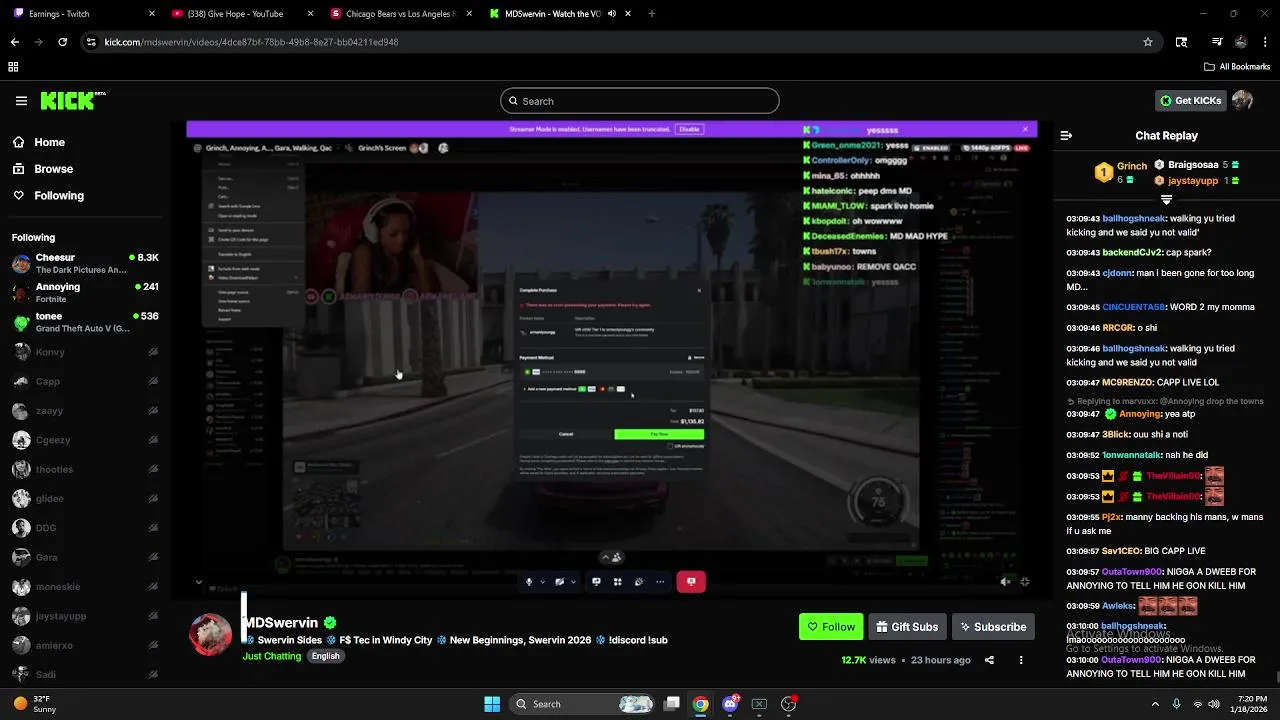Toggle video fullscreen mode
Viewport: 1280px width, 720px height.
point(1025,581)
